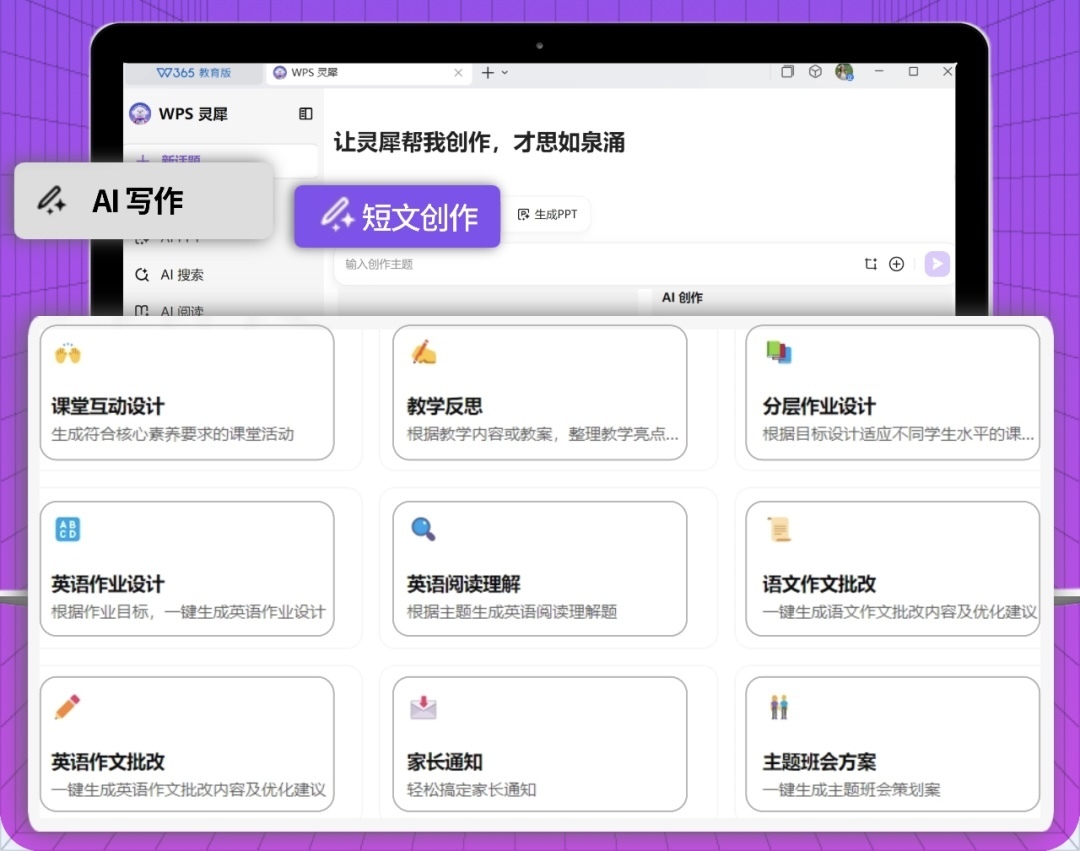Click the plus-circle attach icon in input box

pos(897,264)
